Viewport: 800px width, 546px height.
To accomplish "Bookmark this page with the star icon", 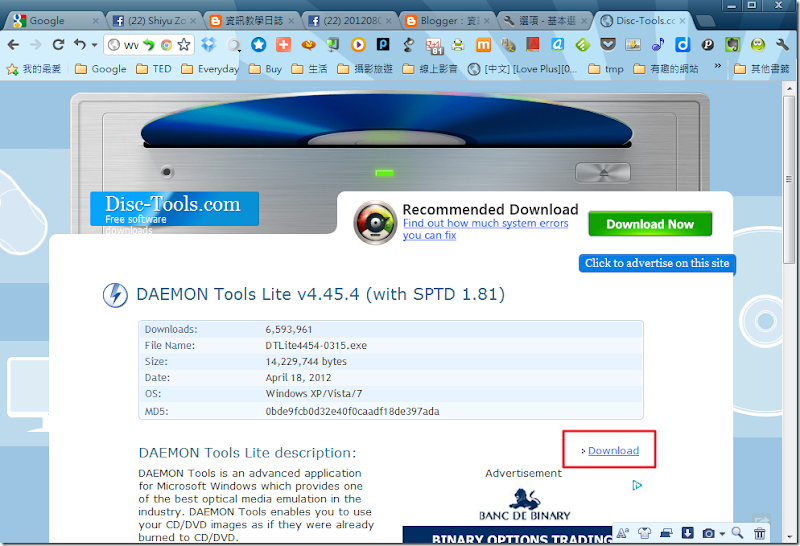I will coord(184,45).
